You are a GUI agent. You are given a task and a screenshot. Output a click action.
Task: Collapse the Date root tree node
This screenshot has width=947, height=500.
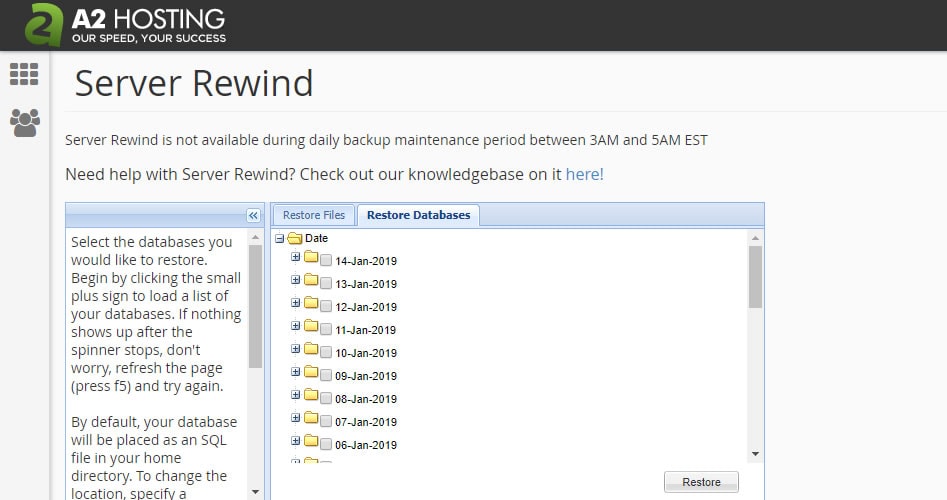click(279, 239)
